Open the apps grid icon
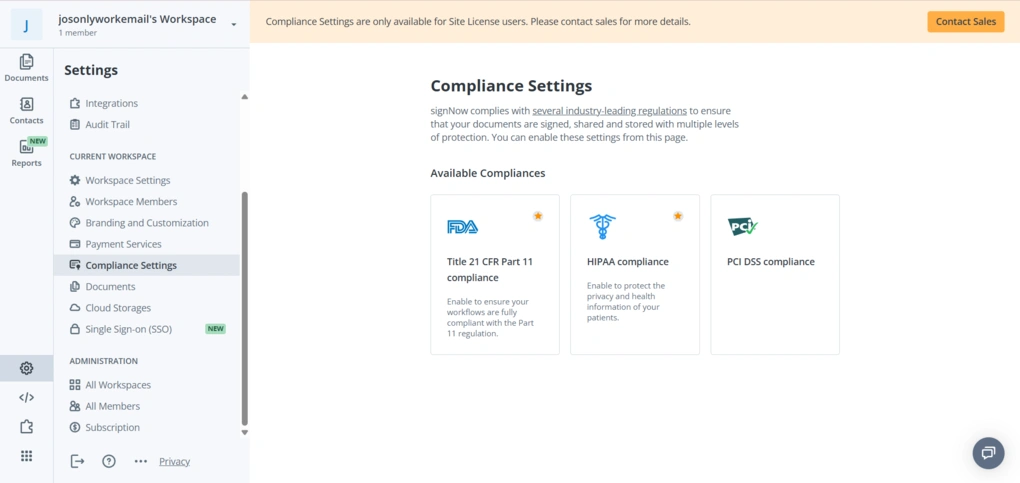Image resolution: width=1020 pixels, height=483 pixels. click(26, 456)
